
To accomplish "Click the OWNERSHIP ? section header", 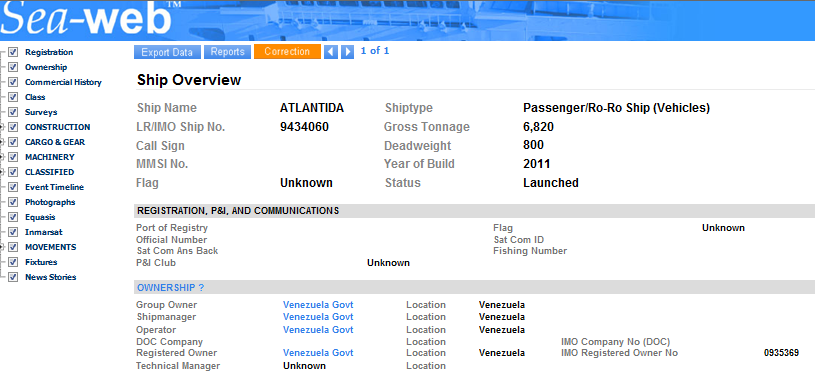I will click(x=170, y=288).
